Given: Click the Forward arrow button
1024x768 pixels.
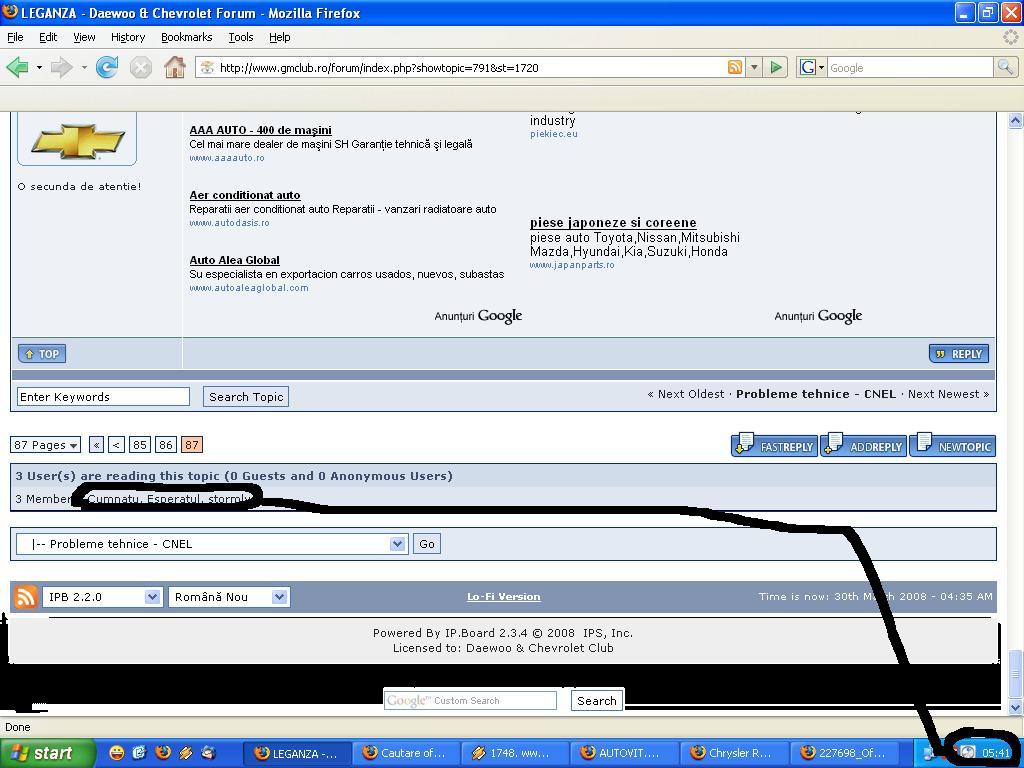Looking at the screenshot, I should (61, 67).
